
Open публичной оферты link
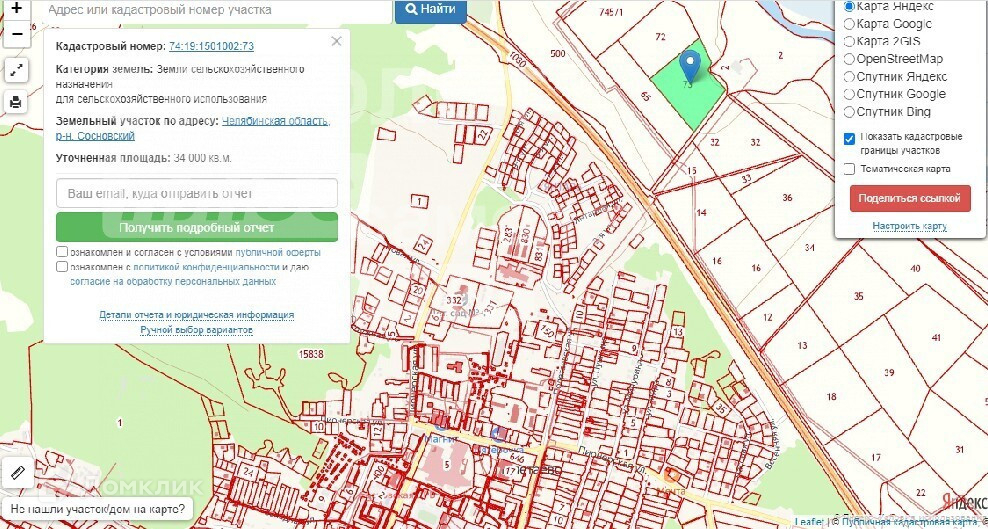pyautogui.click(x=278, y=253)
